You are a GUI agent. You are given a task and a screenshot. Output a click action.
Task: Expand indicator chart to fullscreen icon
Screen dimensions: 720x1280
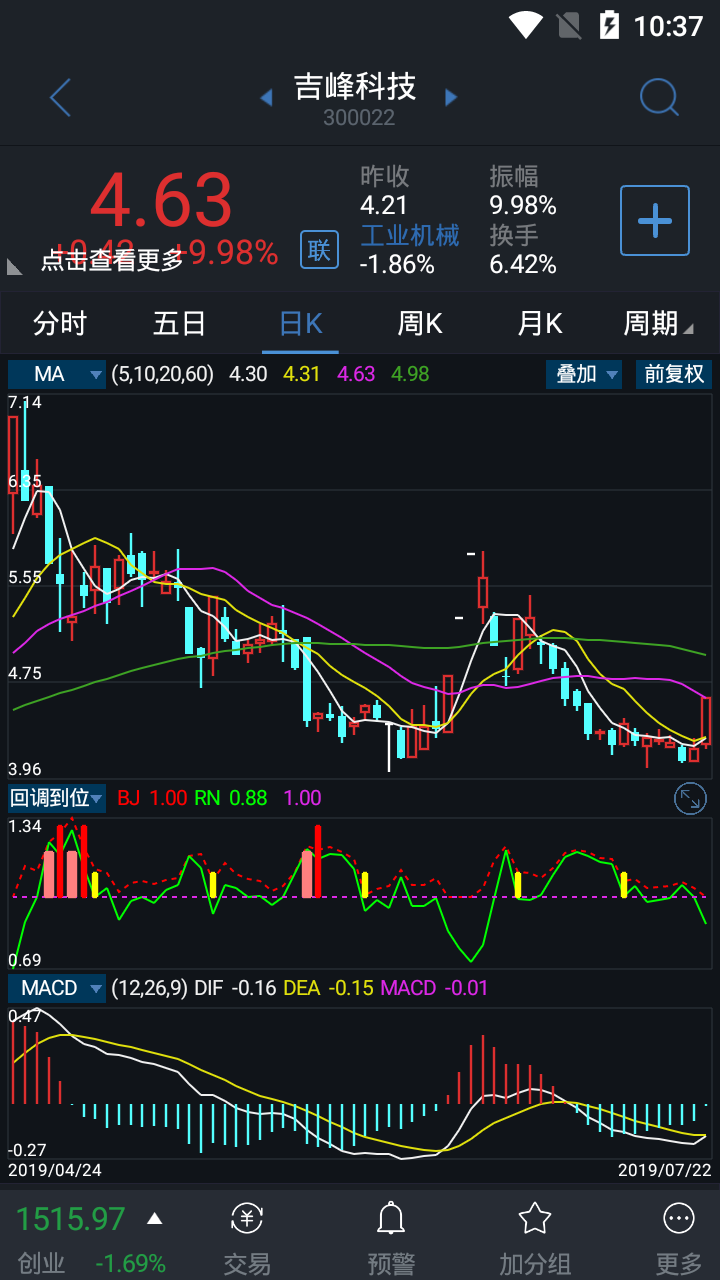point(691,798)
